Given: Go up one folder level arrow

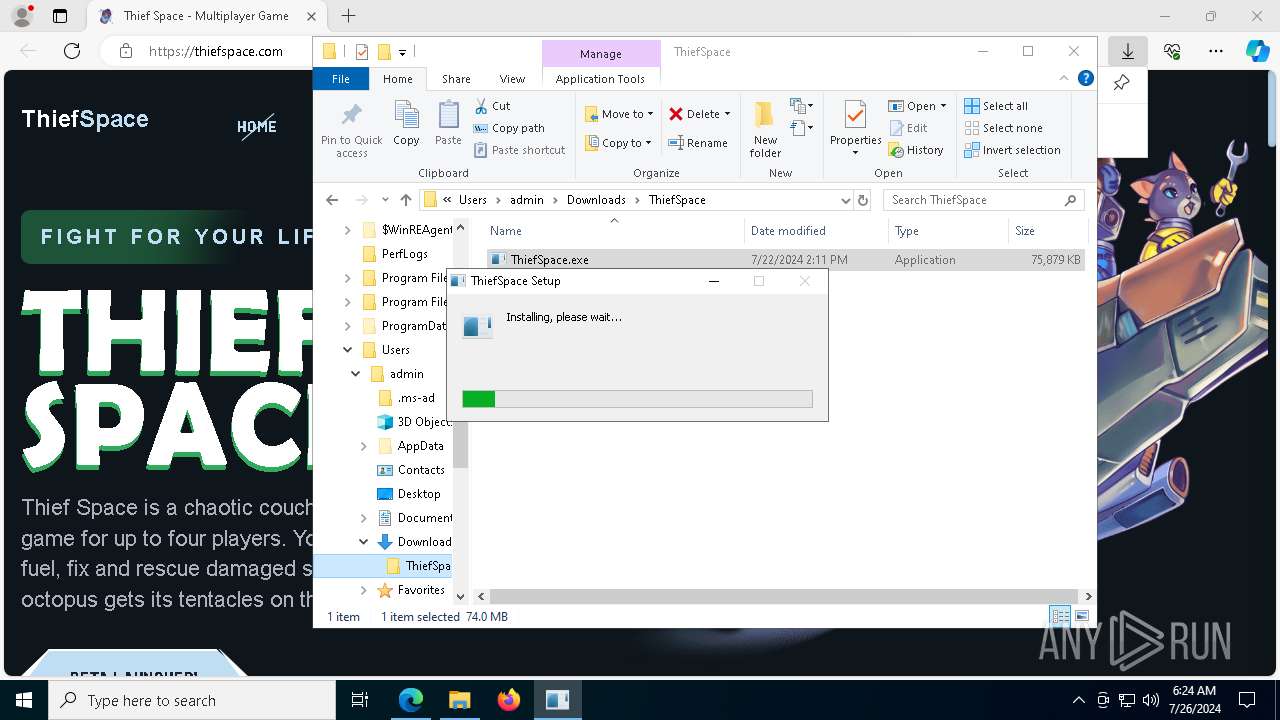Looking at the screenshot, I should pyautogui.click(x=405, y=200).
